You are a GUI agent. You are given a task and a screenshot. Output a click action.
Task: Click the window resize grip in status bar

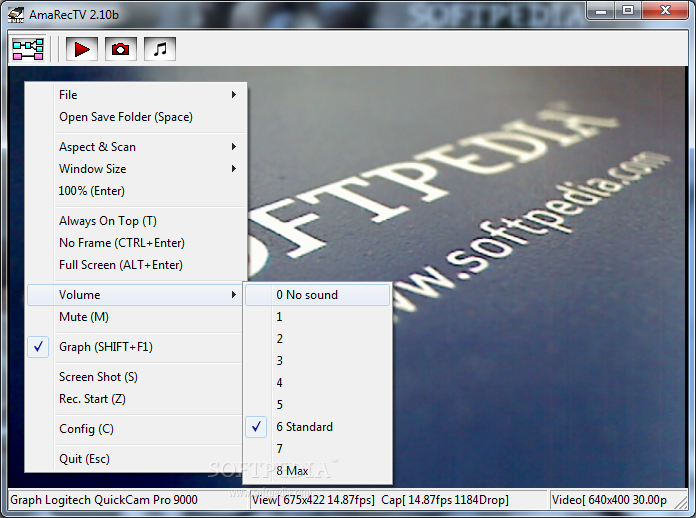(680, 502)
